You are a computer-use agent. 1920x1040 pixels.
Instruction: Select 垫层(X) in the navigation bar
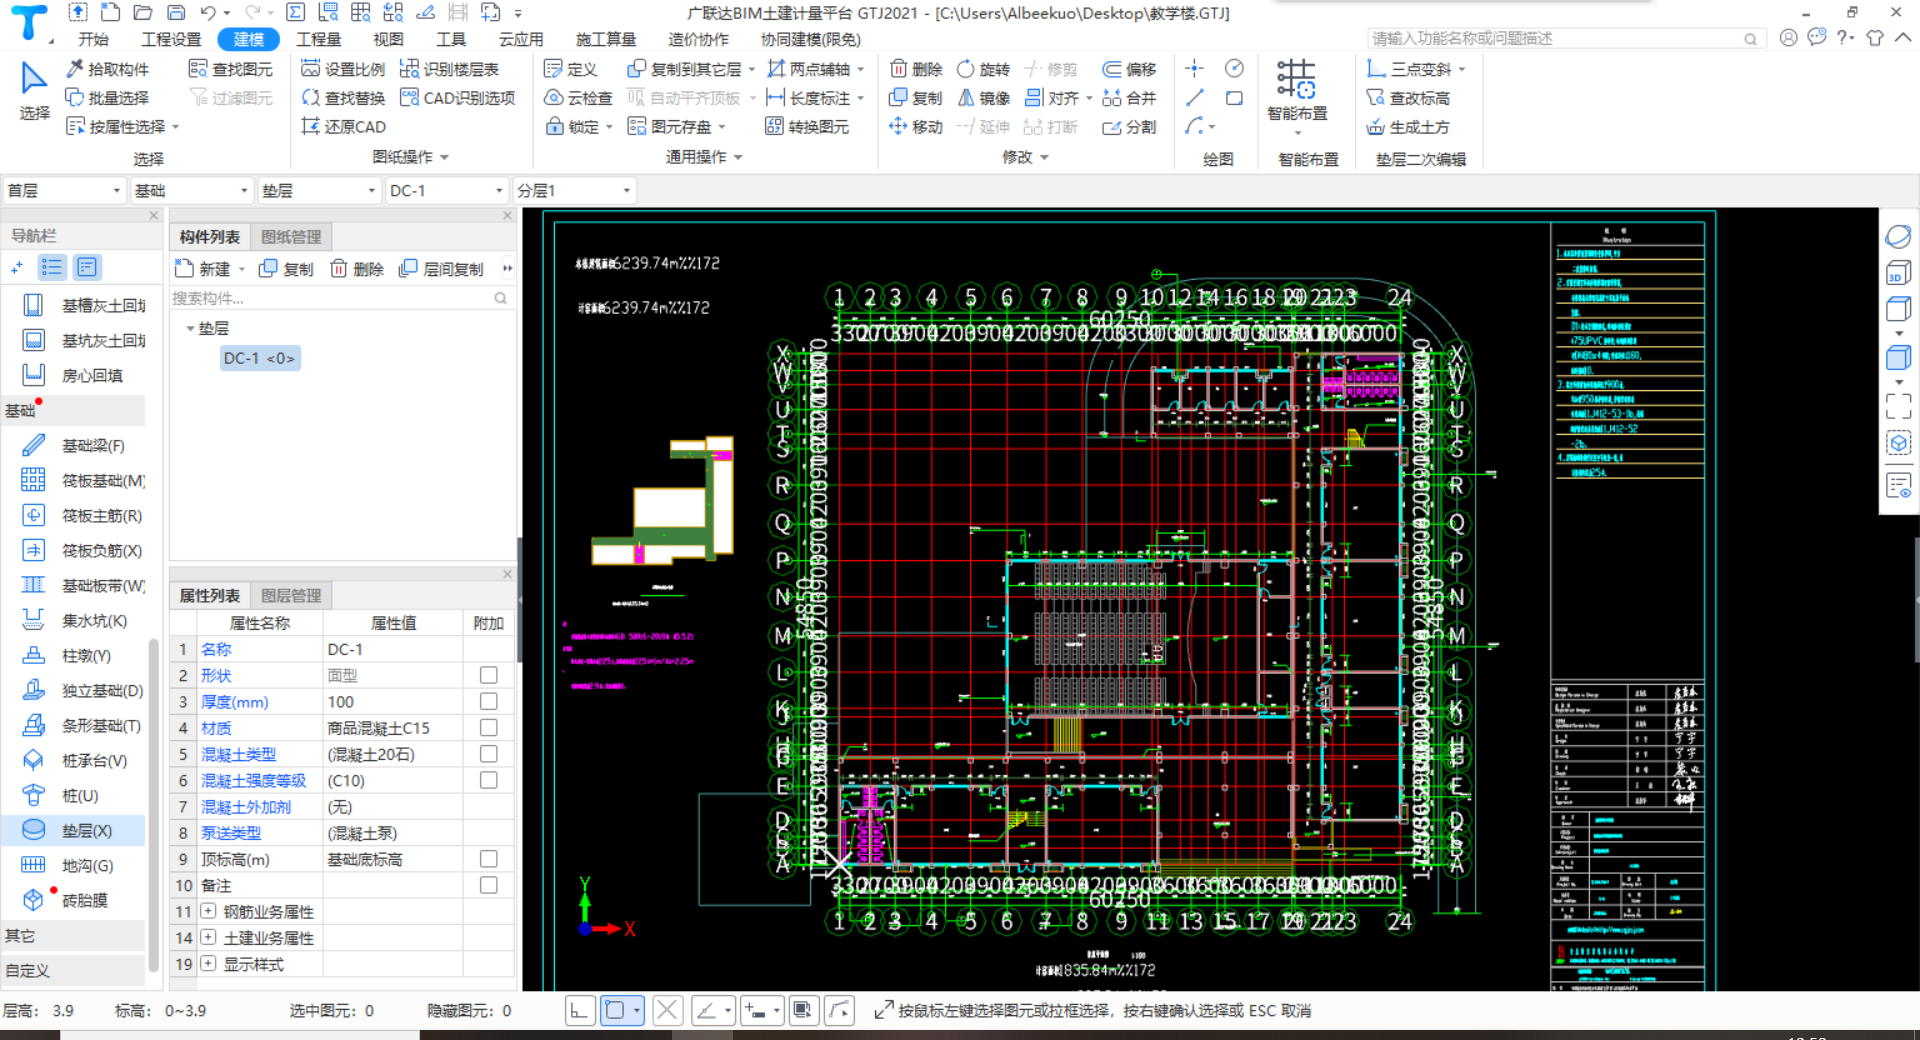(x=72, y=830)
